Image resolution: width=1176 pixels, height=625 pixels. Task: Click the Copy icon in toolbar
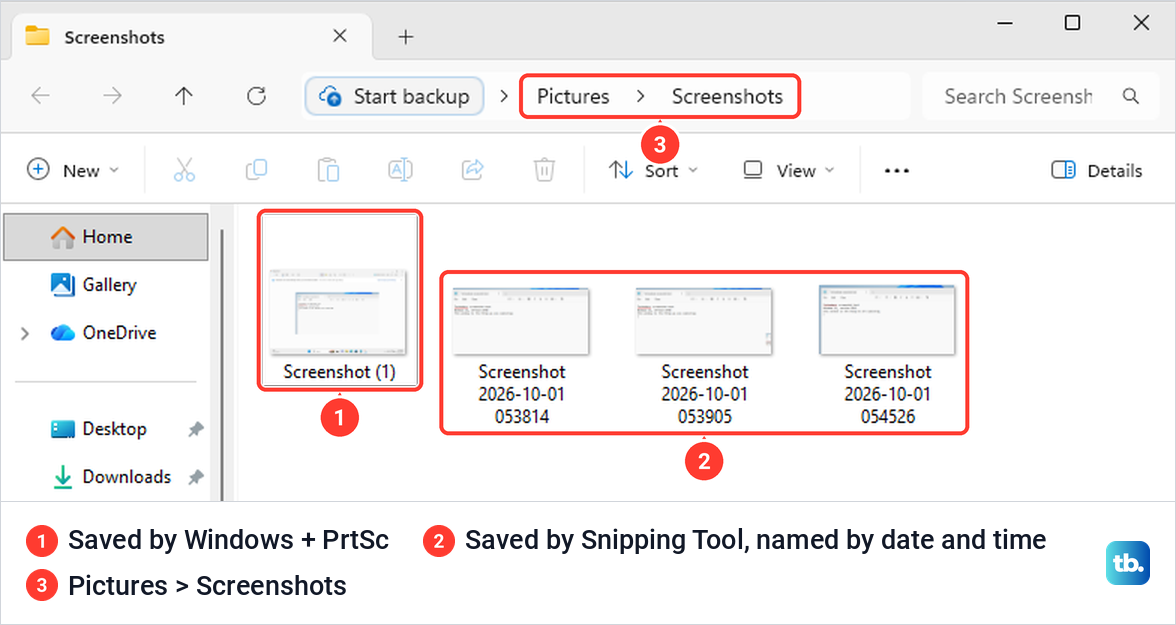click(x=256, y=170)
